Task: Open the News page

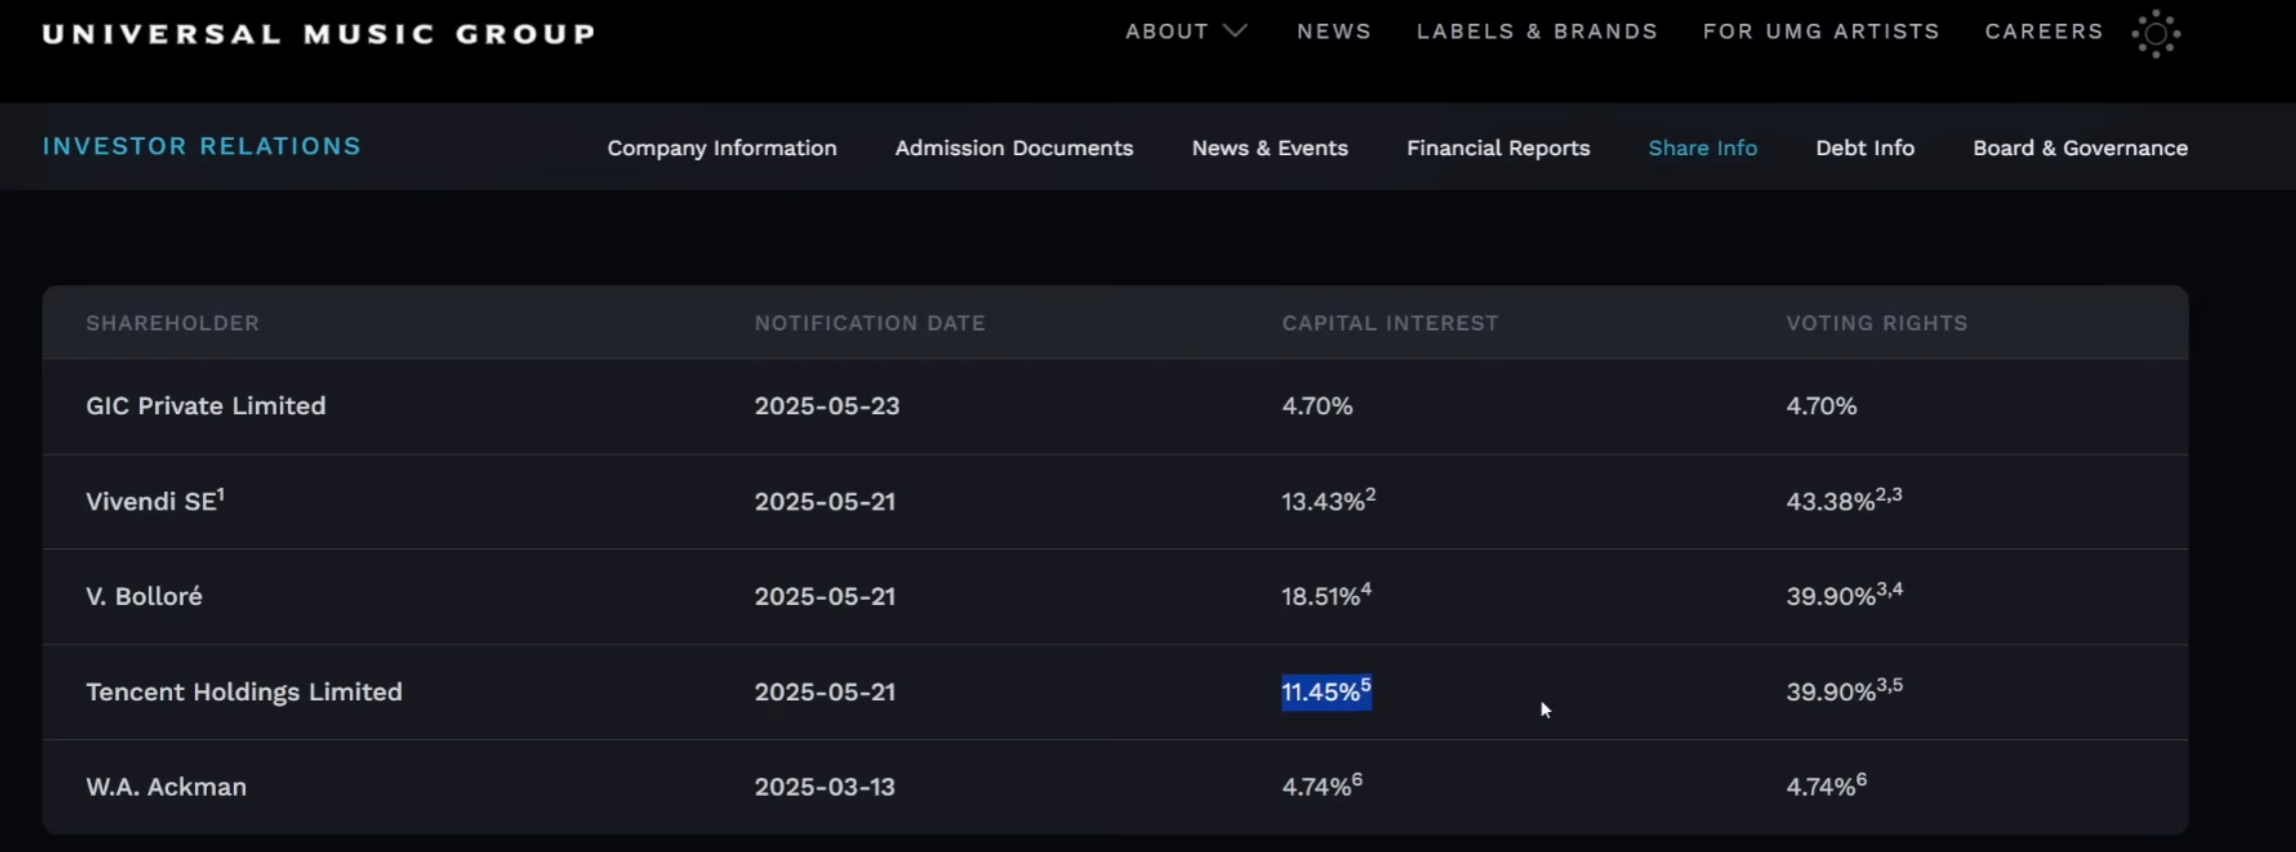Action: coord(1334,31)
